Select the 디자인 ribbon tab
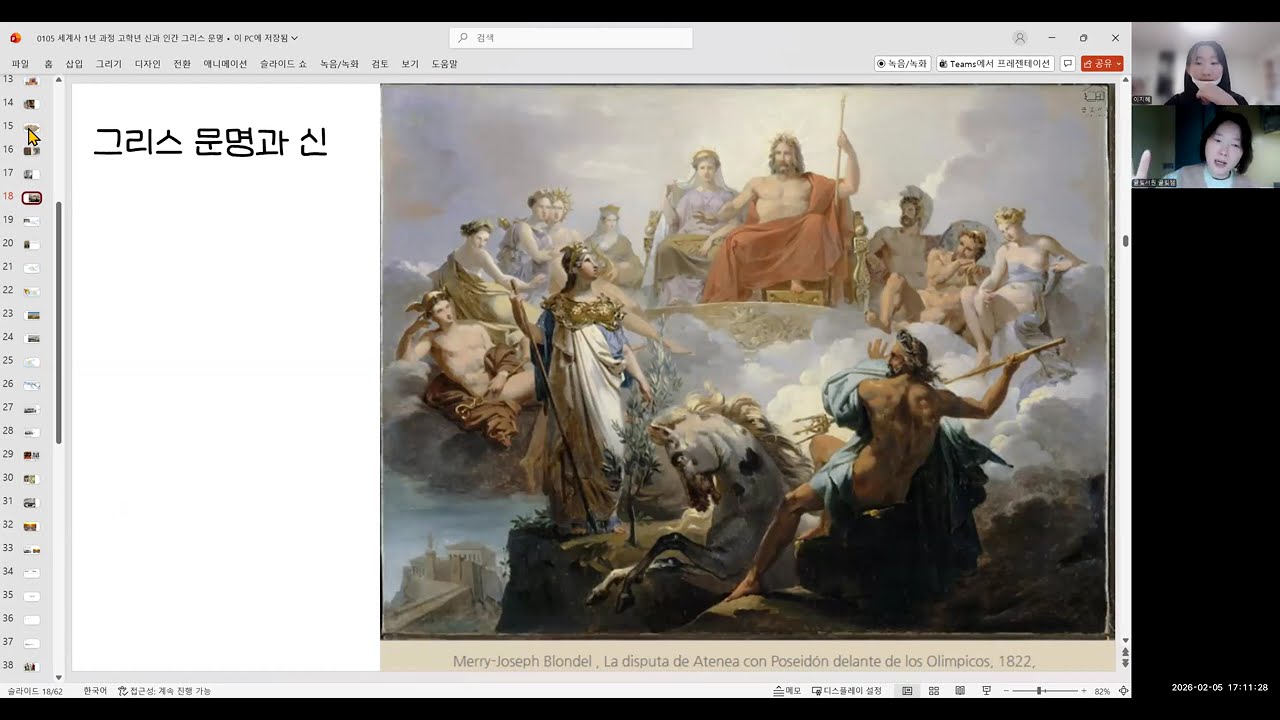The height and width of the screenshot is (720, 1280). coord(148,64)
